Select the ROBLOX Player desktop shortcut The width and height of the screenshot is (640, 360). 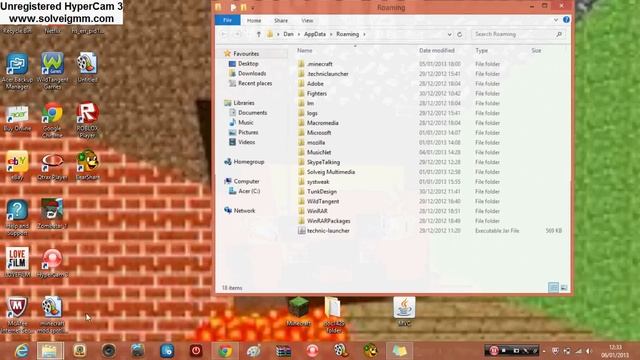coord(87,120)
